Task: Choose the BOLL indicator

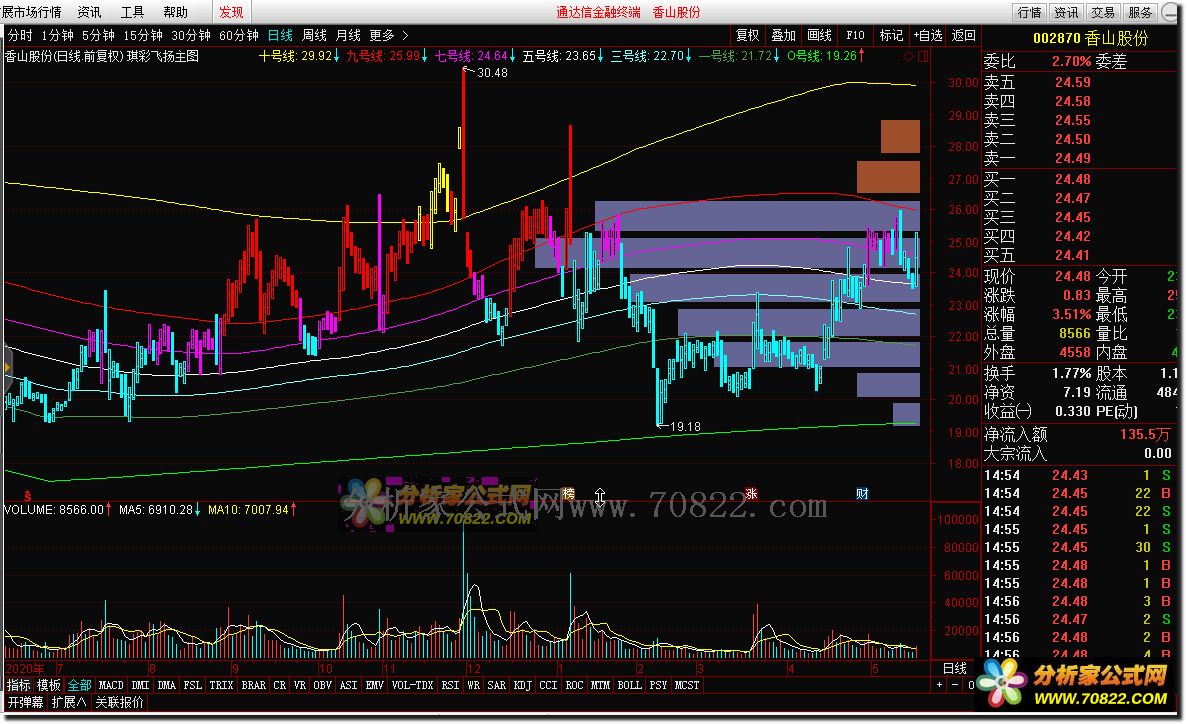Action: coord(629,685)
